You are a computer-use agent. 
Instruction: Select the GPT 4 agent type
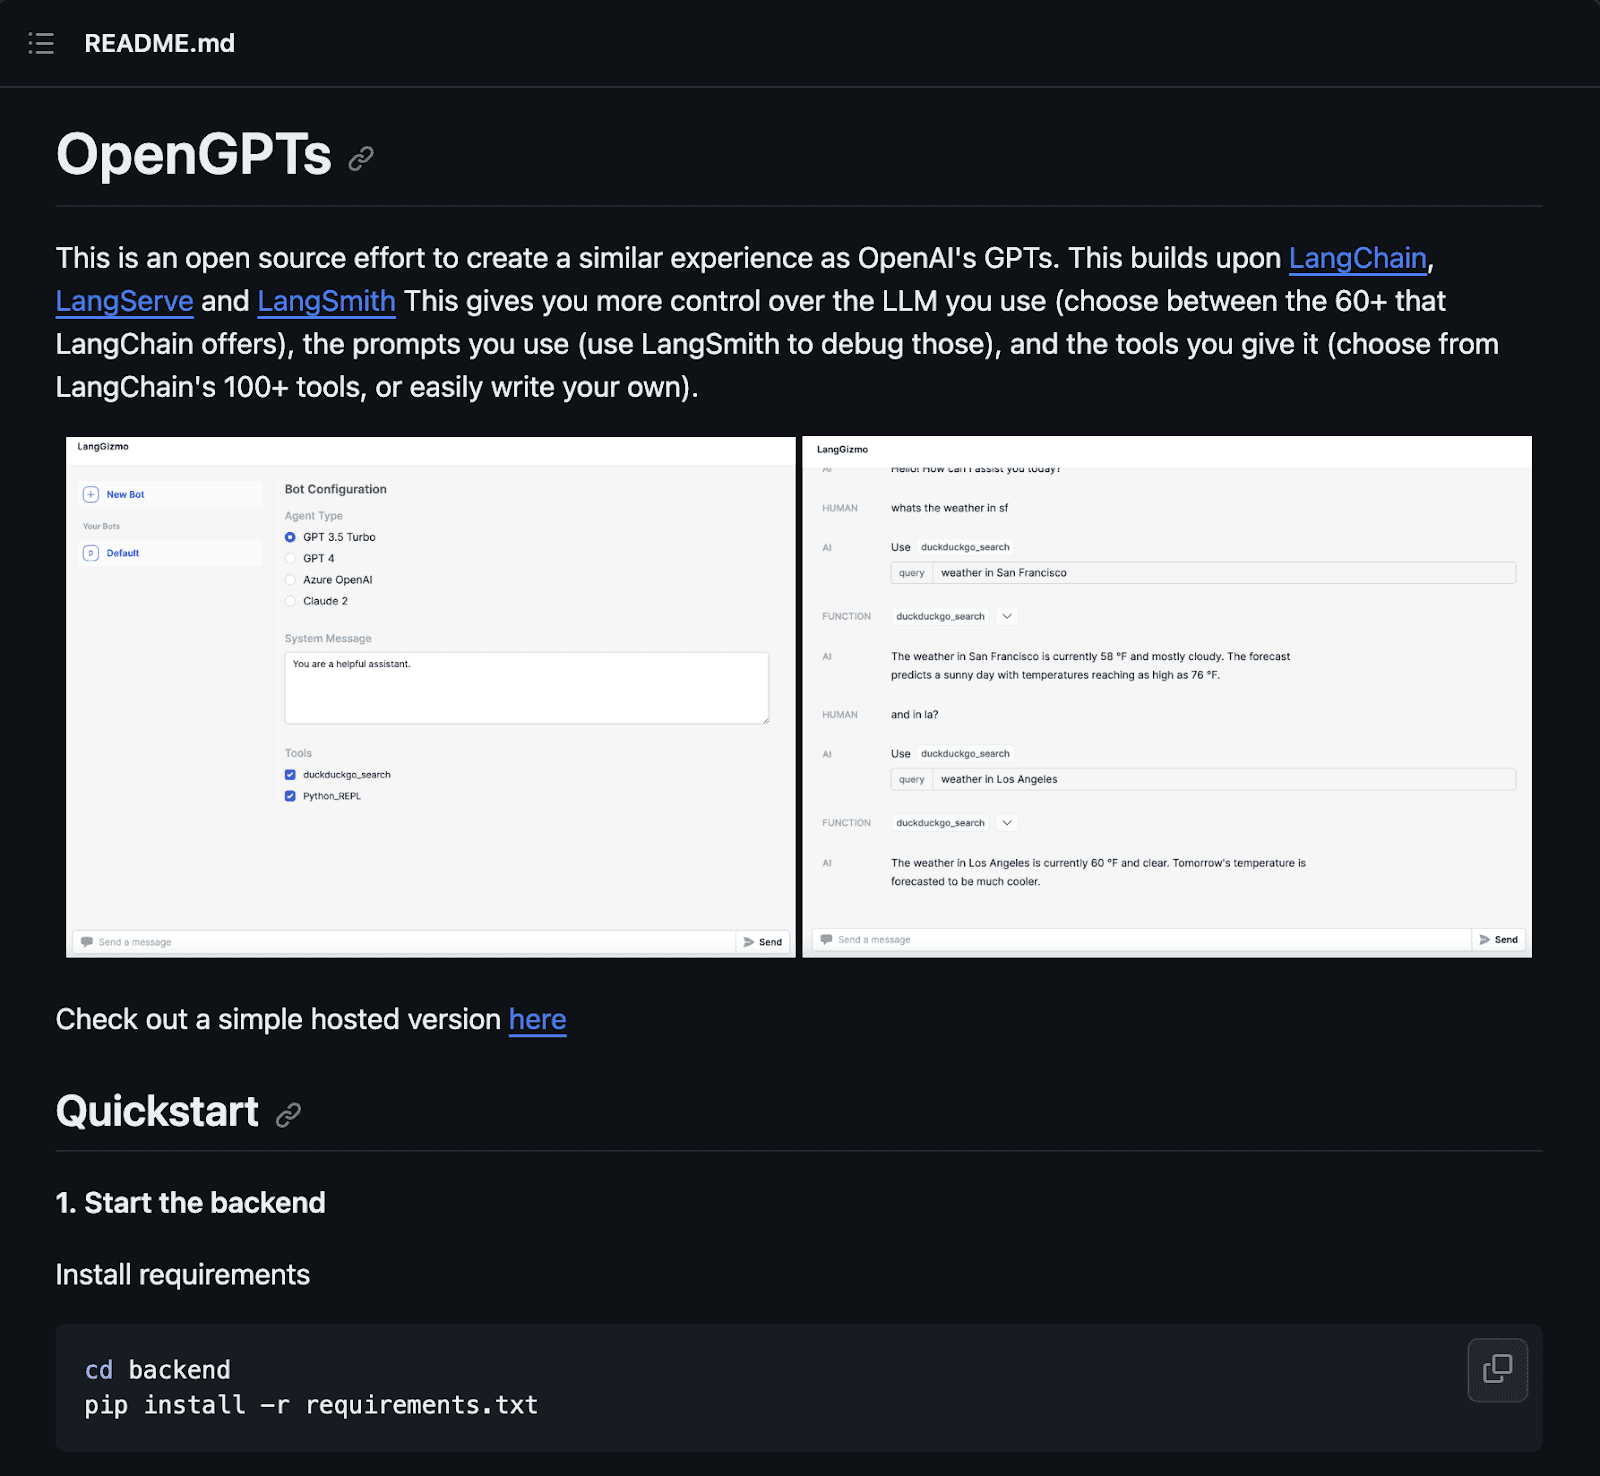pyautogui.click(x=290, y=558)
